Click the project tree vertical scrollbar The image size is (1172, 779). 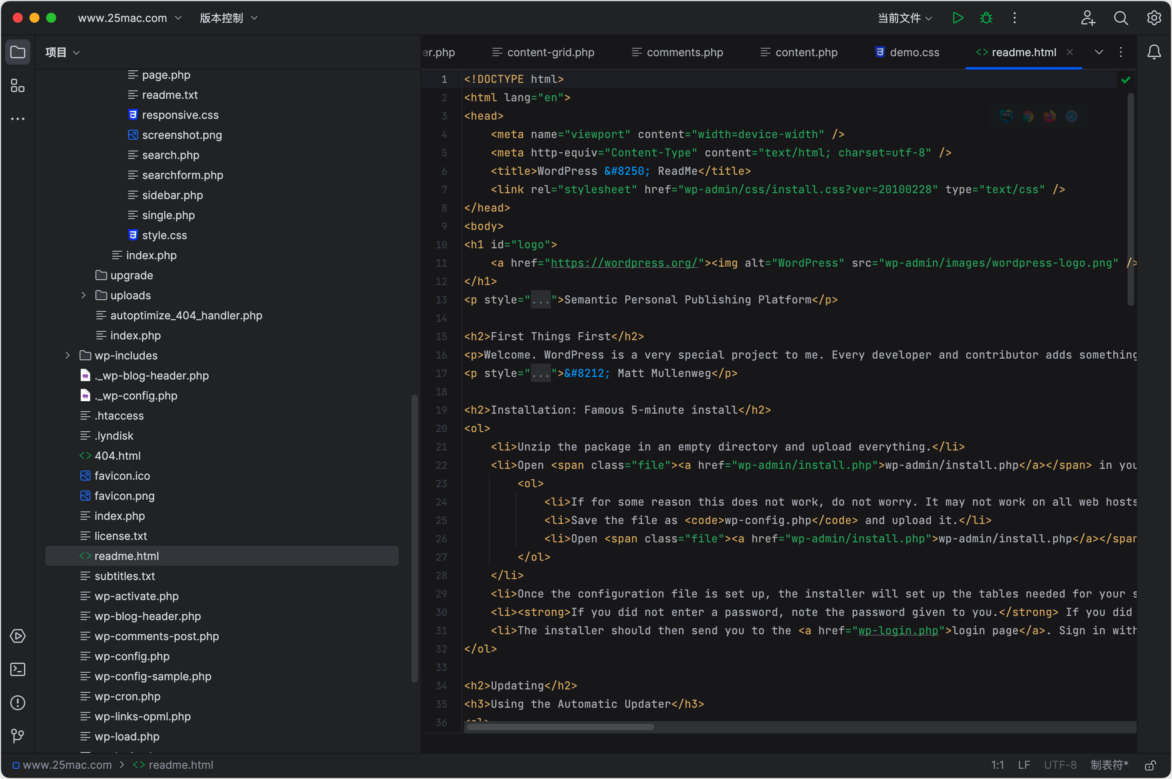click(415, 538)
